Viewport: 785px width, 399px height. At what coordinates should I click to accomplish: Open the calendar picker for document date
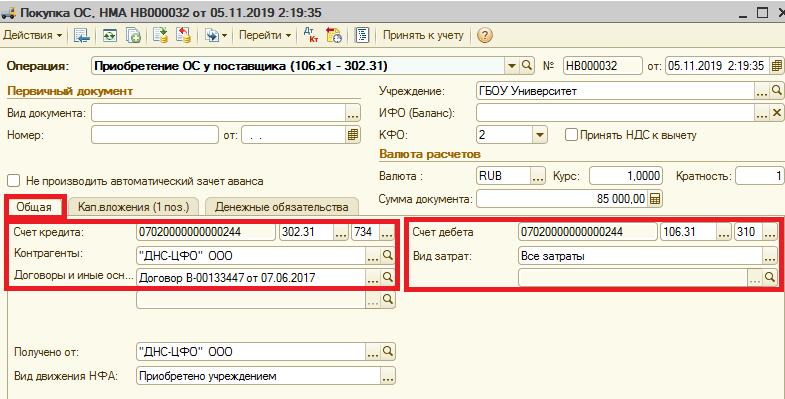pos(776,66)
